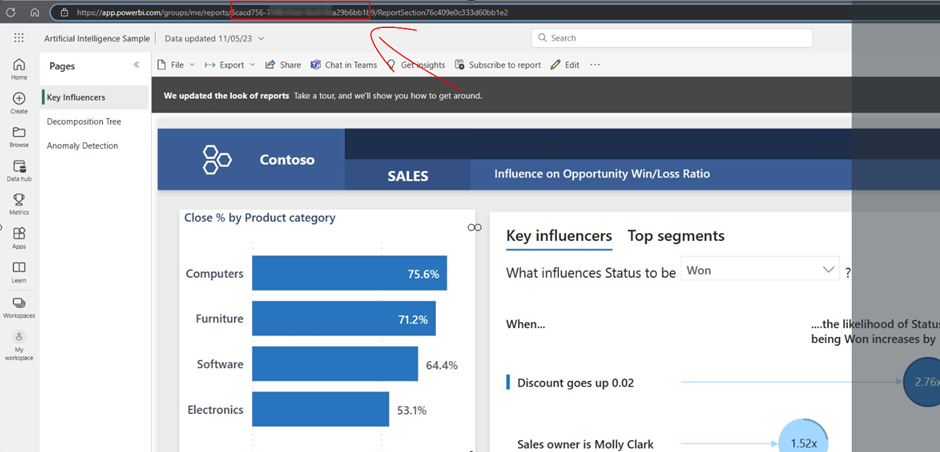This screenshot has width=940, height=452.
Task: Click the Contoso hexagon logo
Action: tap(217, 159)
